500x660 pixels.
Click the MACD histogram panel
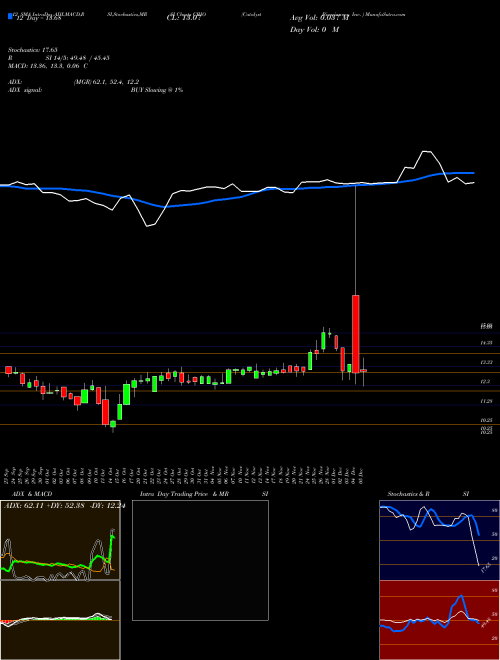pyautogui.click(x=60, y=620)
